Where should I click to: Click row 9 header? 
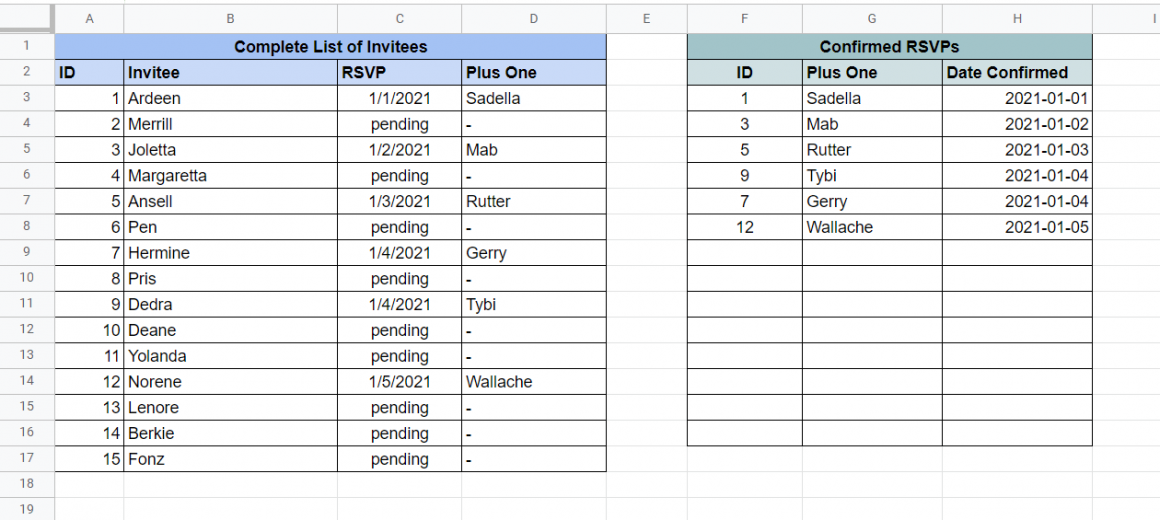pos(27,253)
